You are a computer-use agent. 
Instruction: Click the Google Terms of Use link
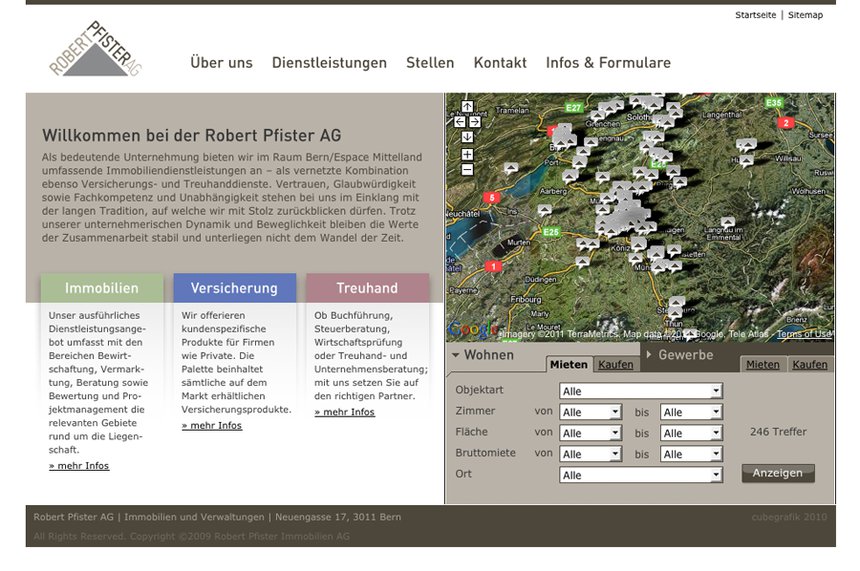pos(804,334)
